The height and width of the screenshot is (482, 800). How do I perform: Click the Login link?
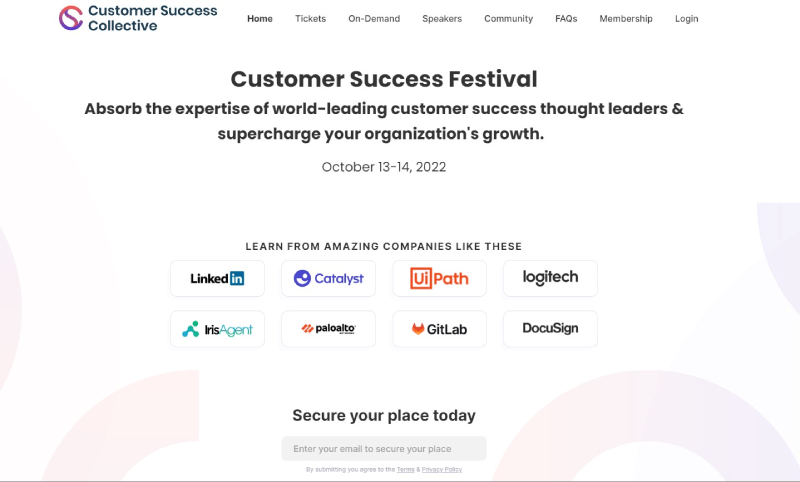[x=687, y=19]
